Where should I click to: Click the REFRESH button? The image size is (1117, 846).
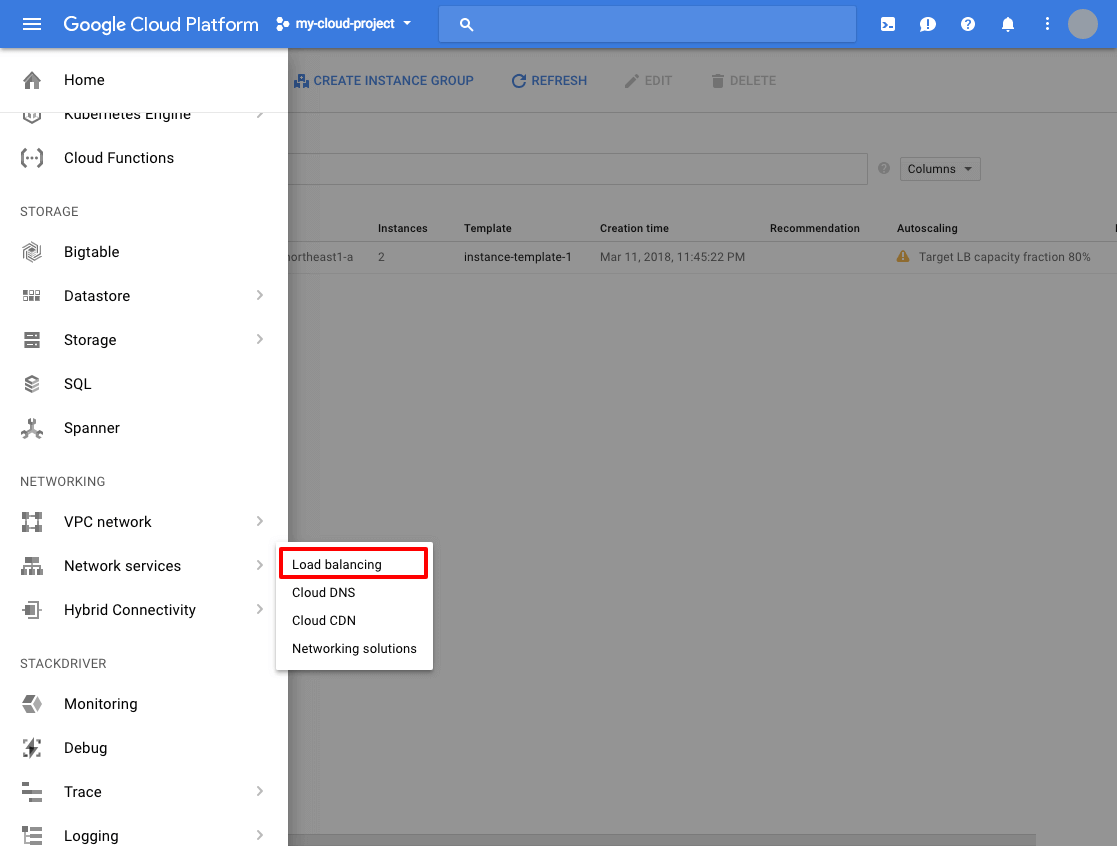[x=549, y=80]
